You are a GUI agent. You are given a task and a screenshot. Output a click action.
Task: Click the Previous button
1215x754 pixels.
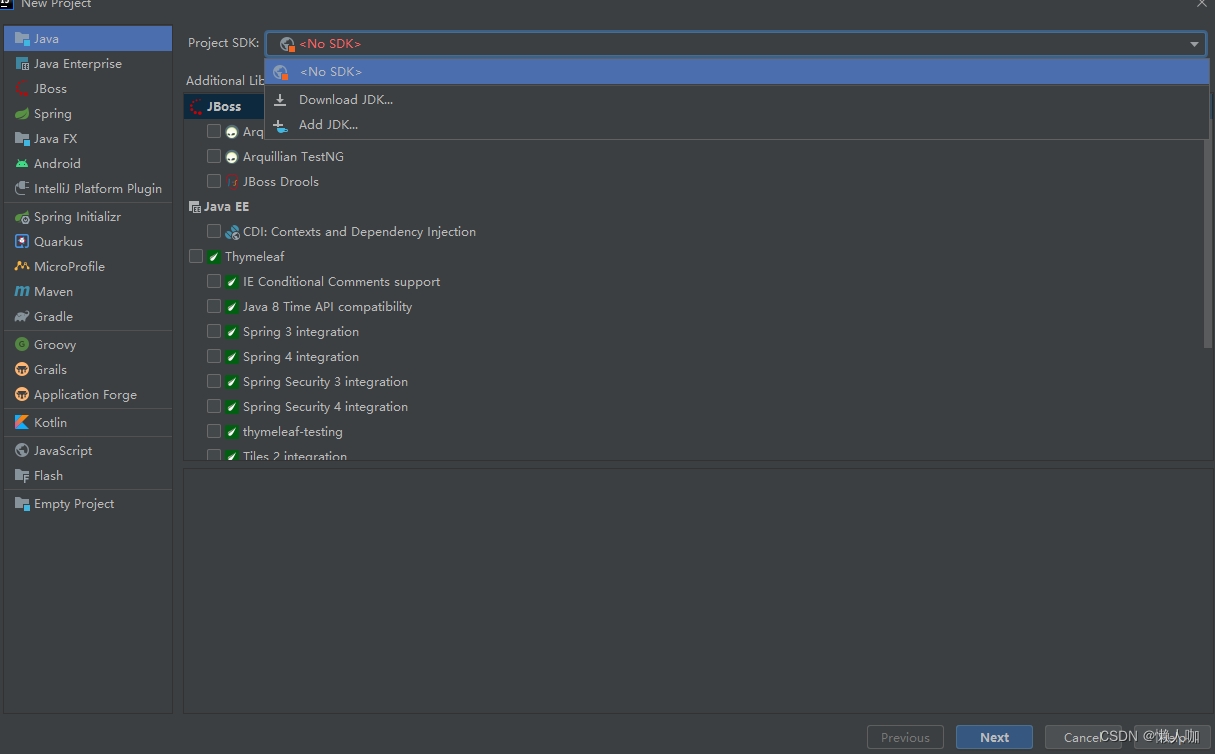pos(905,738)
